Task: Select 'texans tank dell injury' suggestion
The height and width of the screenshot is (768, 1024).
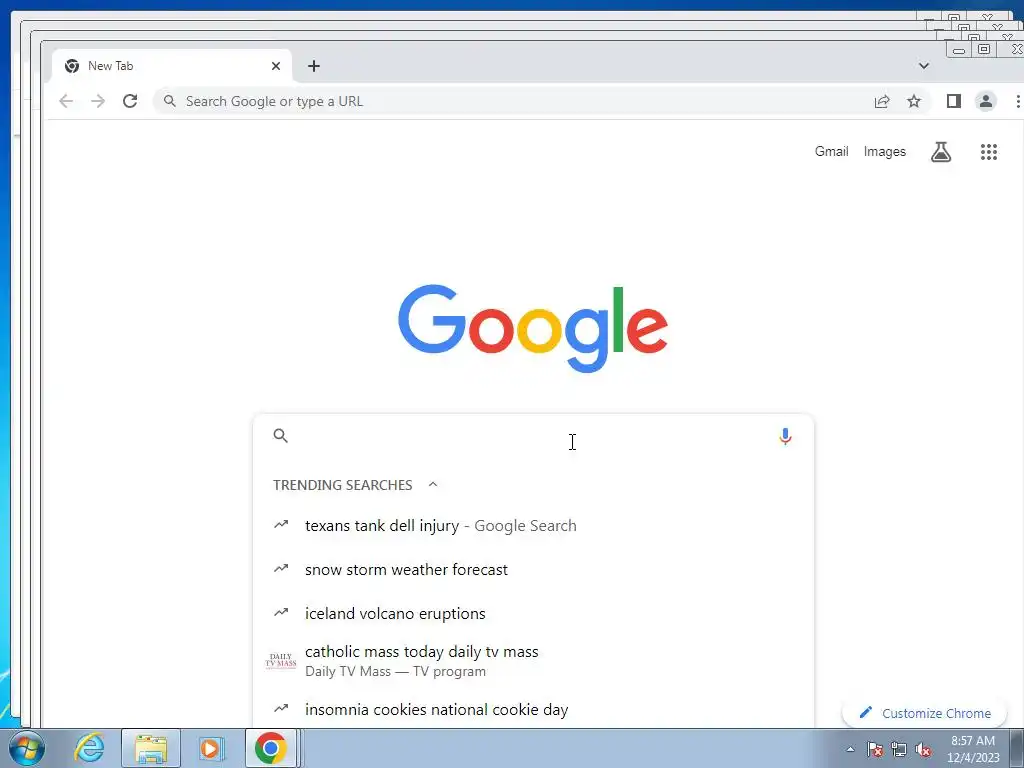Action: 534,526
